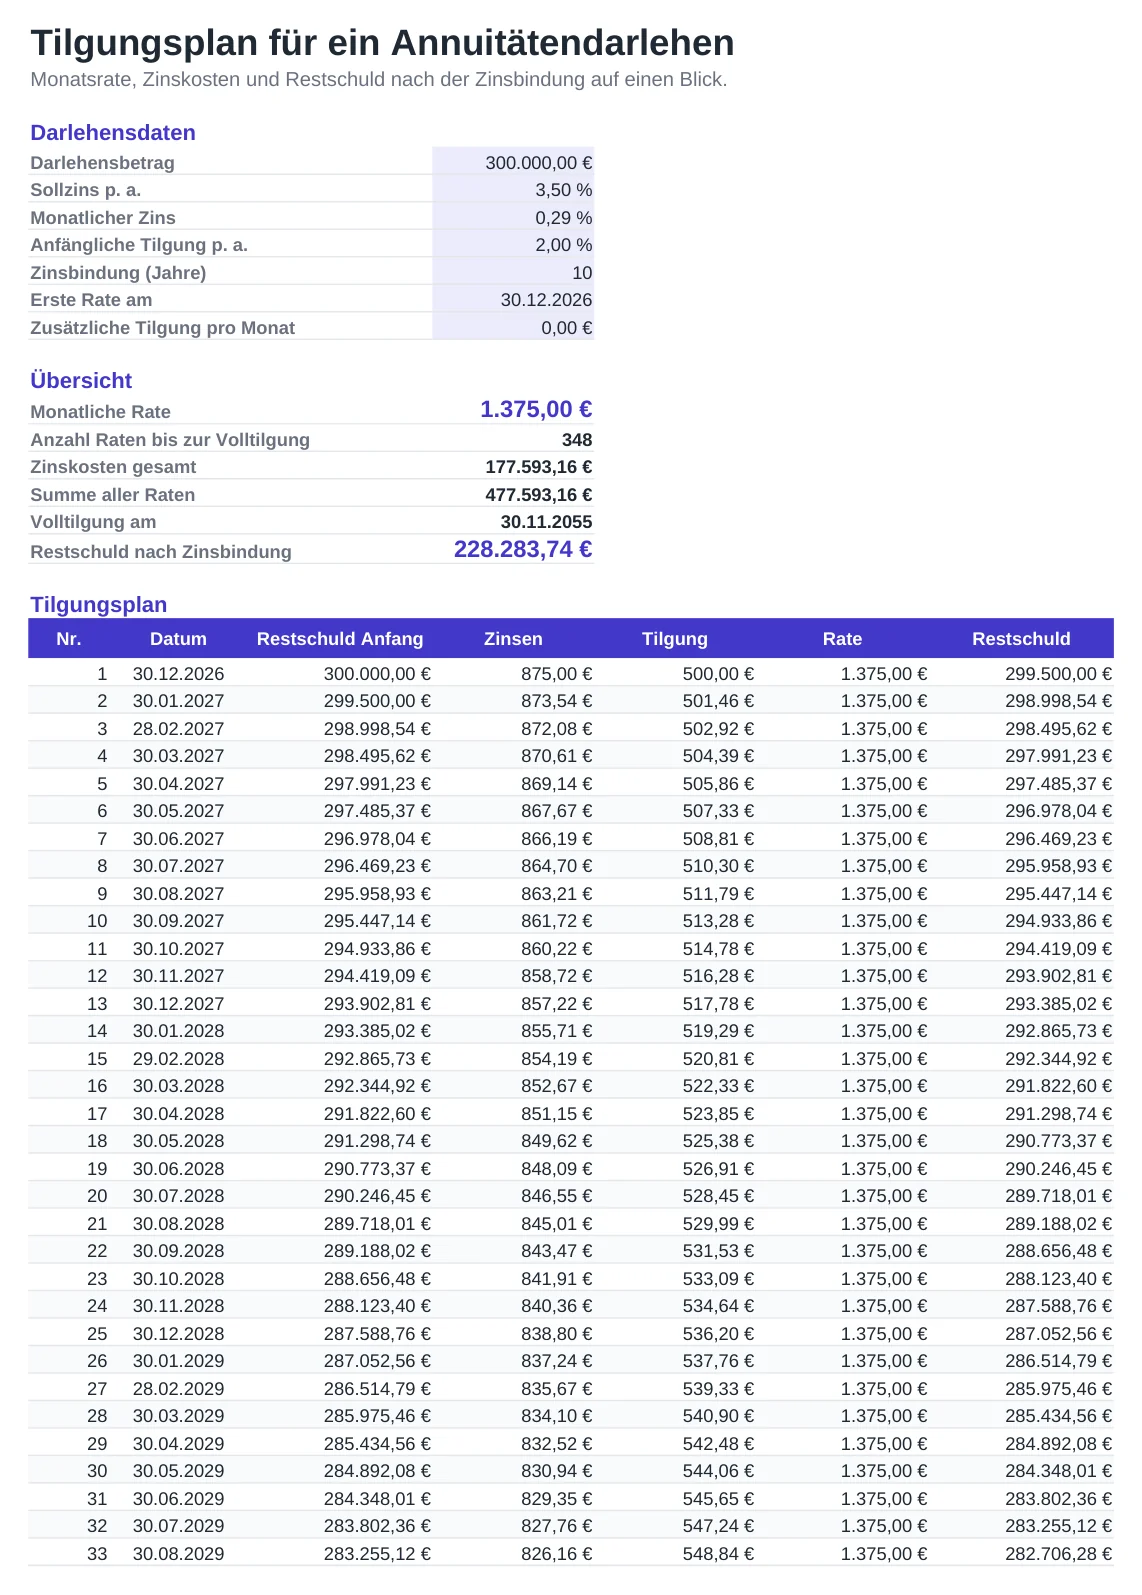Click the Tilgung cell 504,39 €
The image size is (1142, 1595).
(x=718, y=756)
